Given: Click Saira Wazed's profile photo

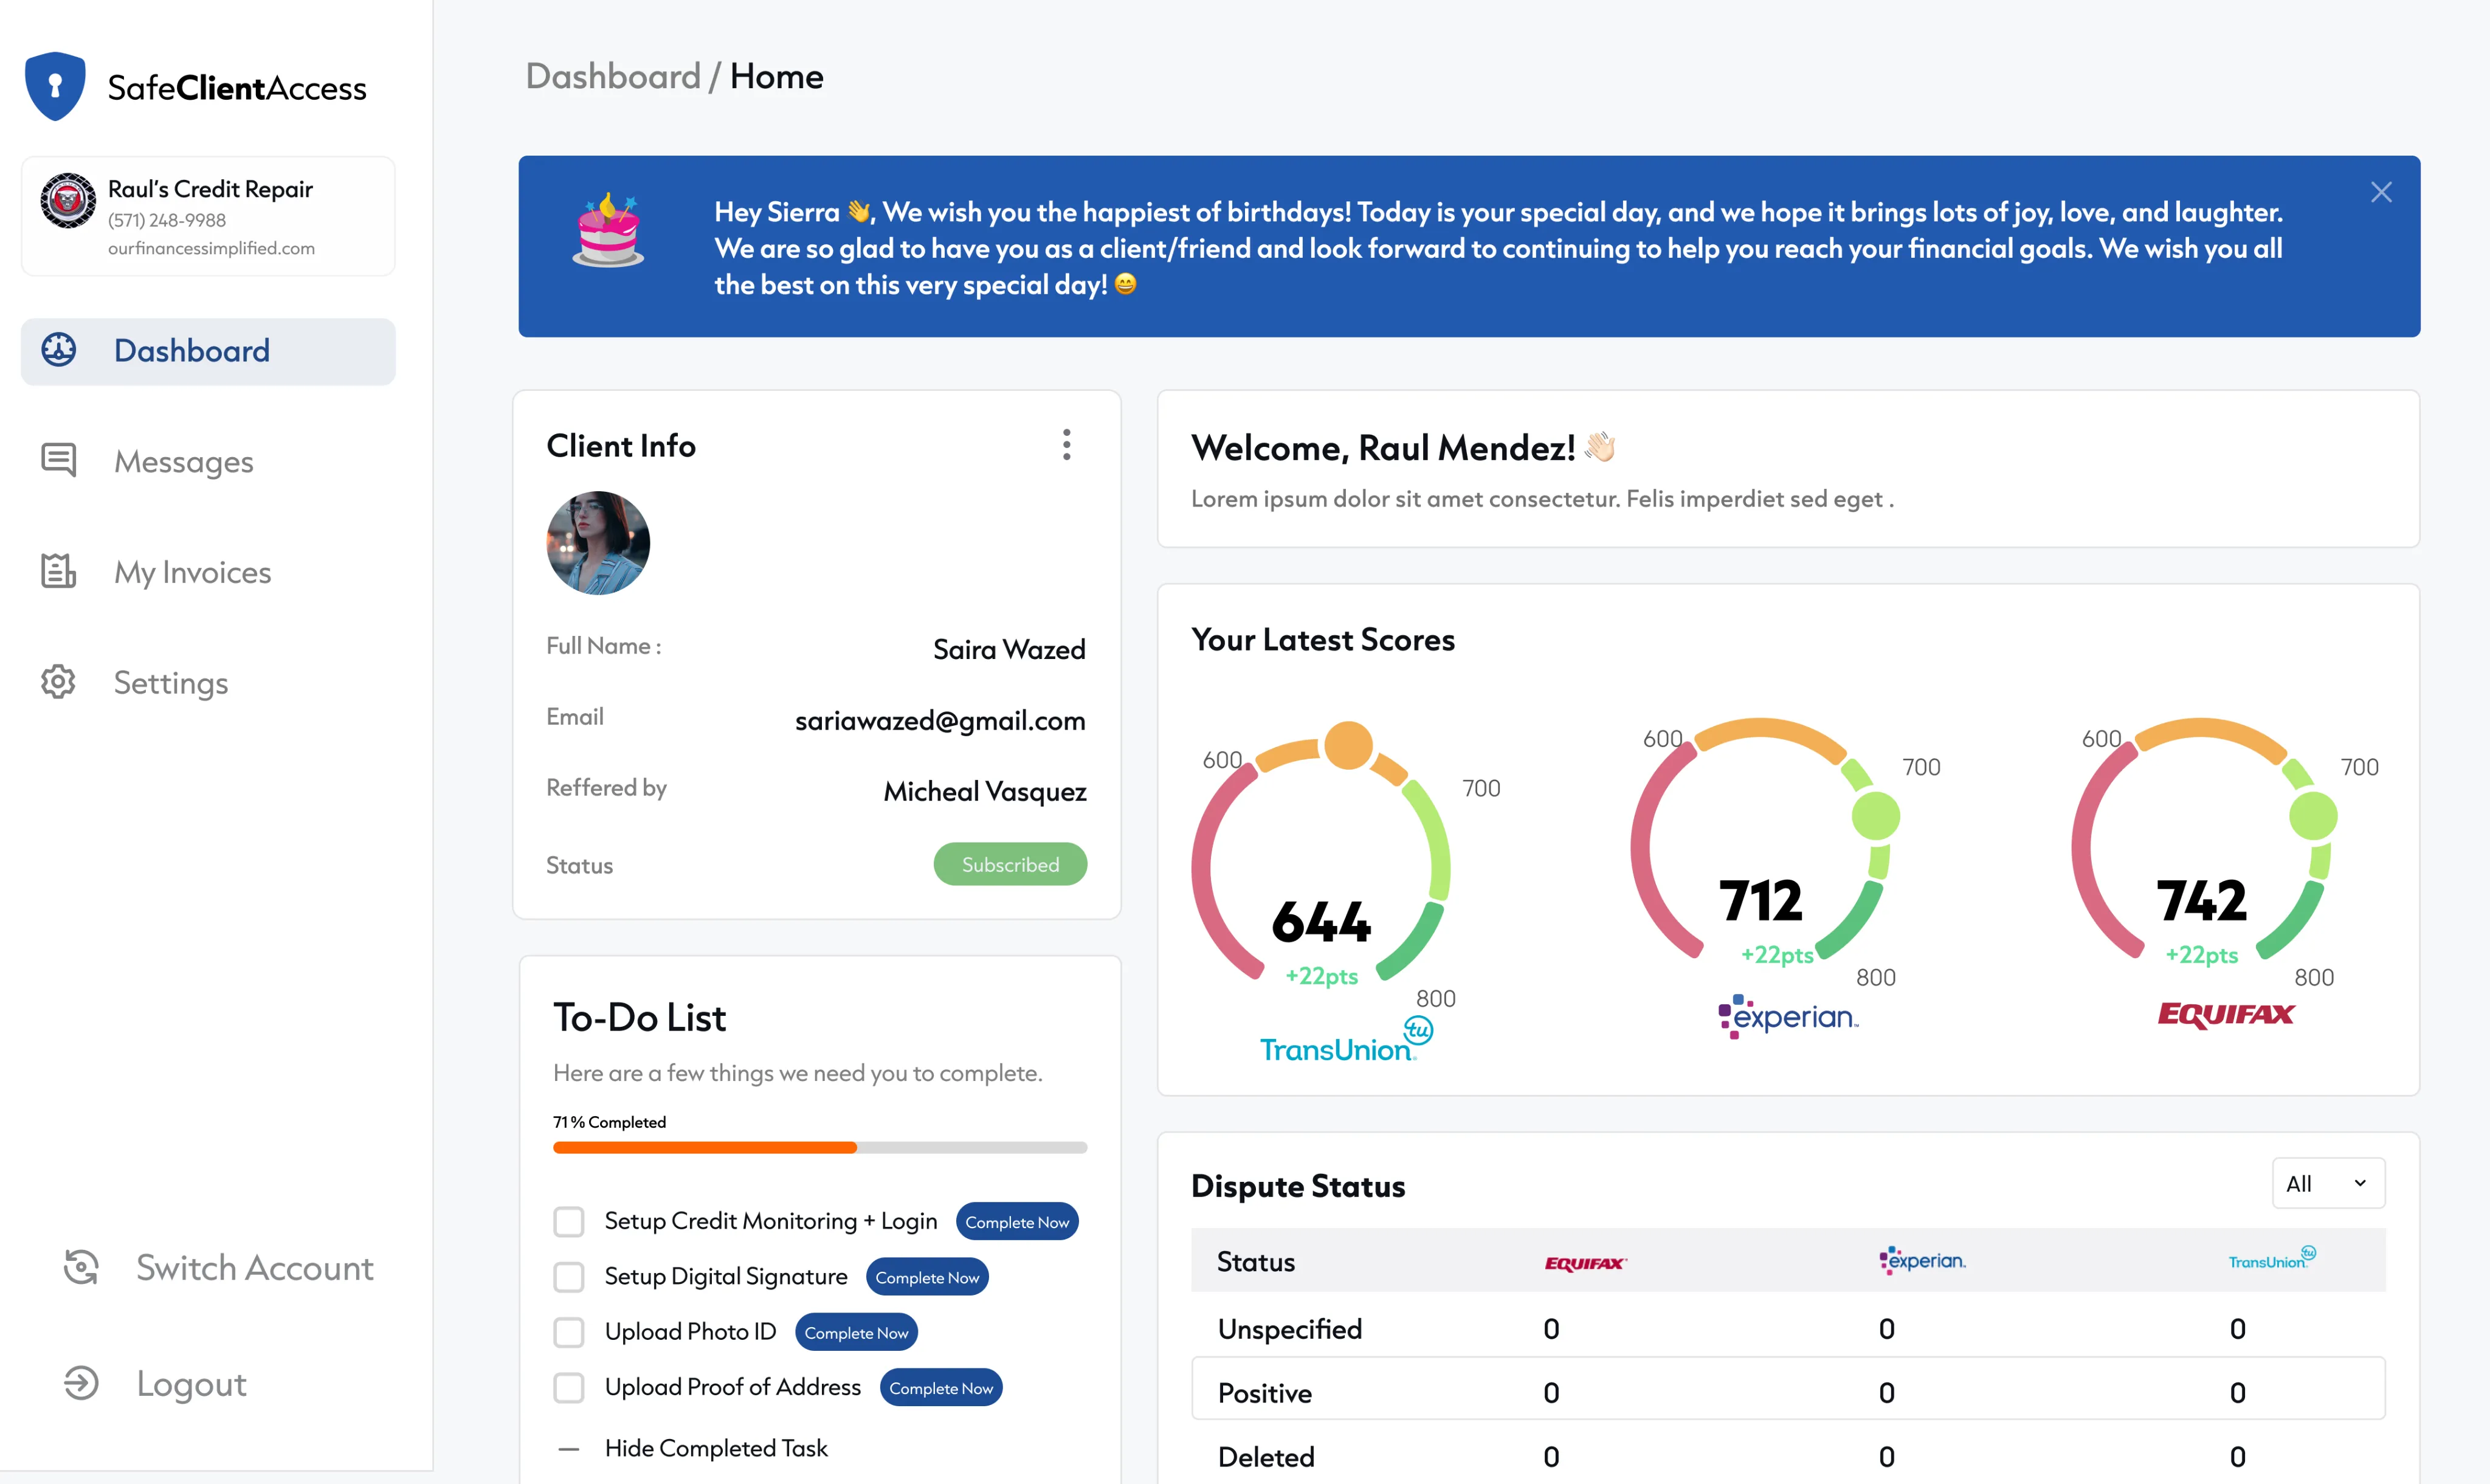Looking at the screenshot, I should (x=598, y=543).
